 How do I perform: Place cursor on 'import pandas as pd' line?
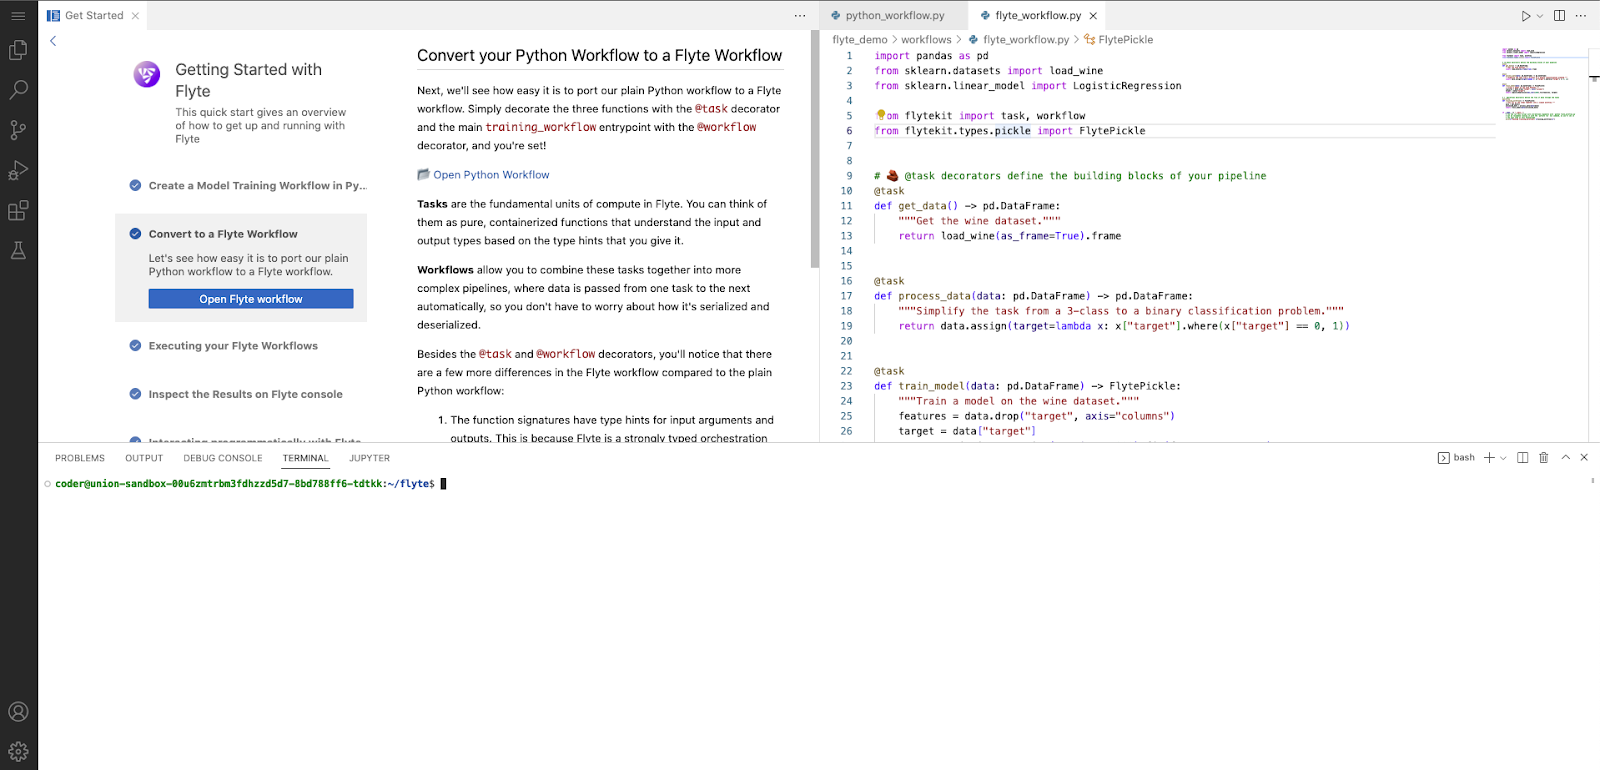click(931, 56)
